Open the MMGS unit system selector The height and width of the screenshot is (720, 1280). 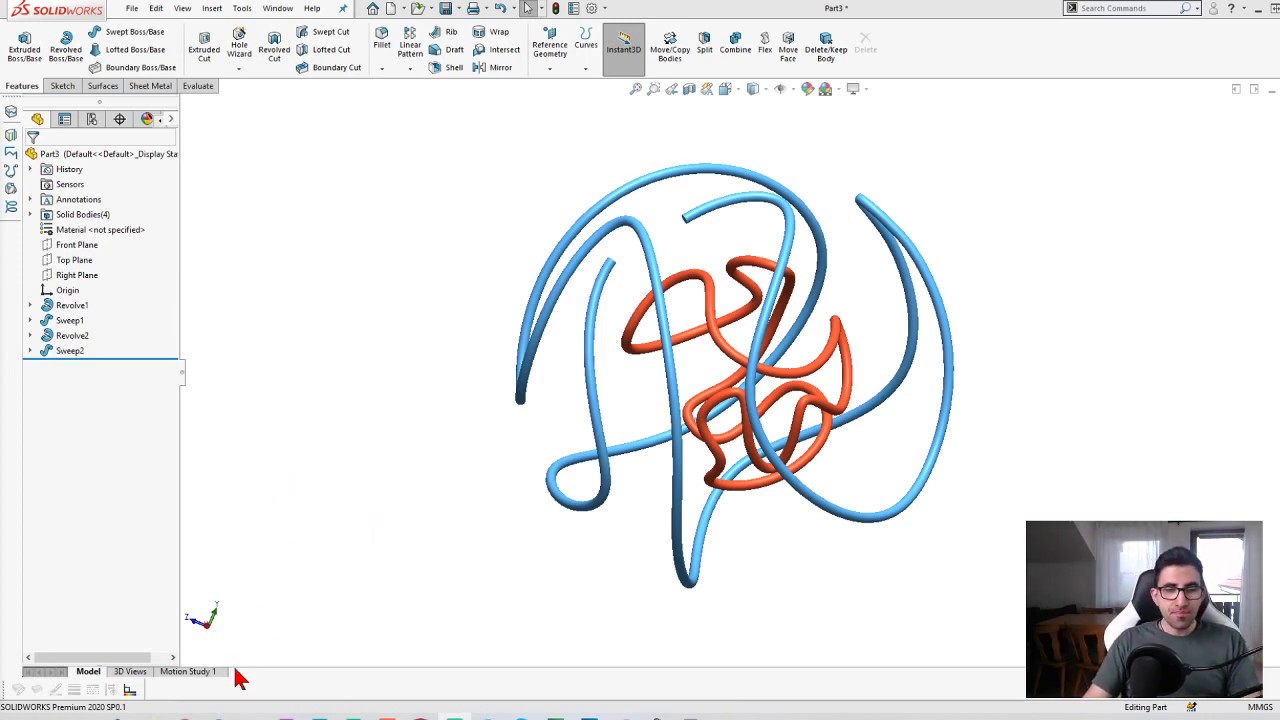click(x=1260, y=707)
